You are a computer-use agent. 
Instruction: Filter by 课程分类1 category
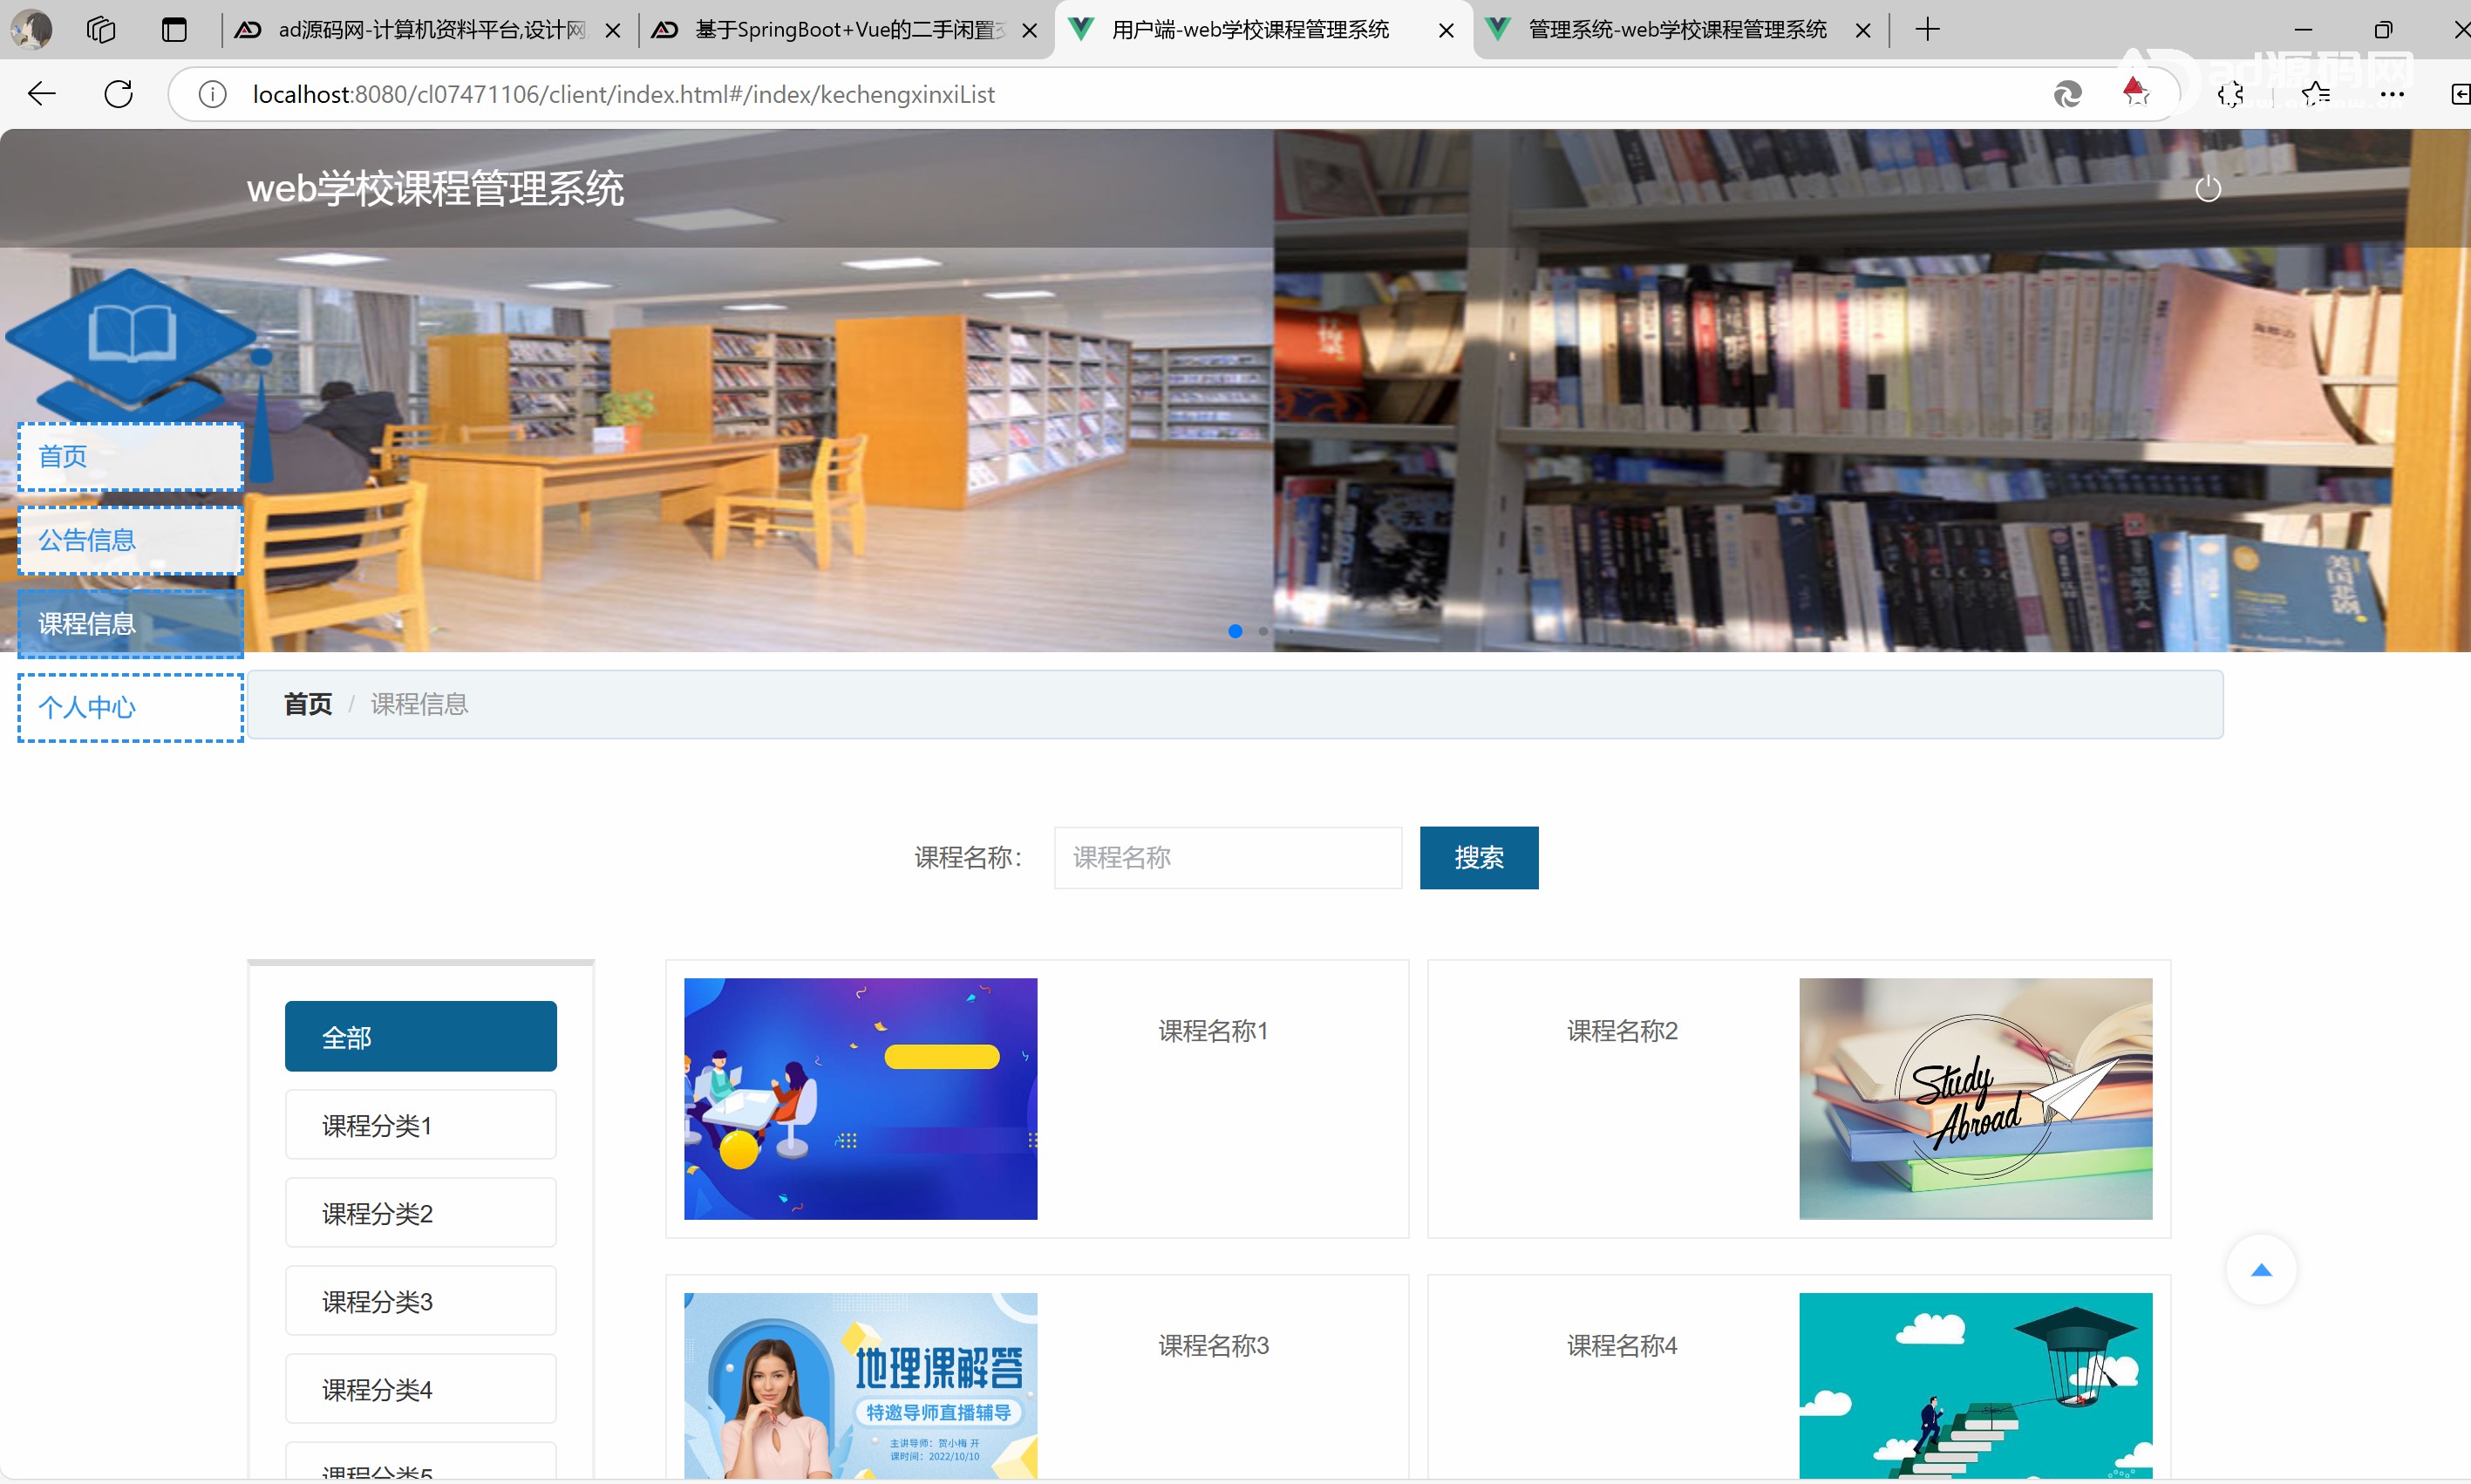click(x=420, y=1125)
